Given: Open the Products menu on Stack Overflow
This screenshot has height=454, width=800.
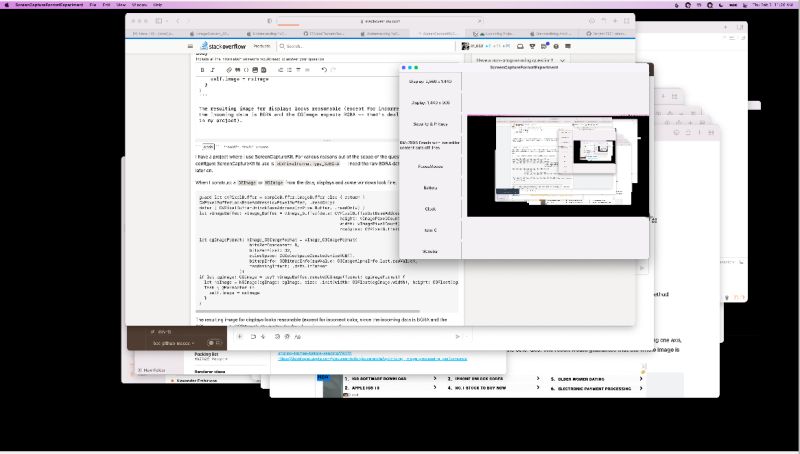Looking at the screenshot, I should click(x=262, y=46).
